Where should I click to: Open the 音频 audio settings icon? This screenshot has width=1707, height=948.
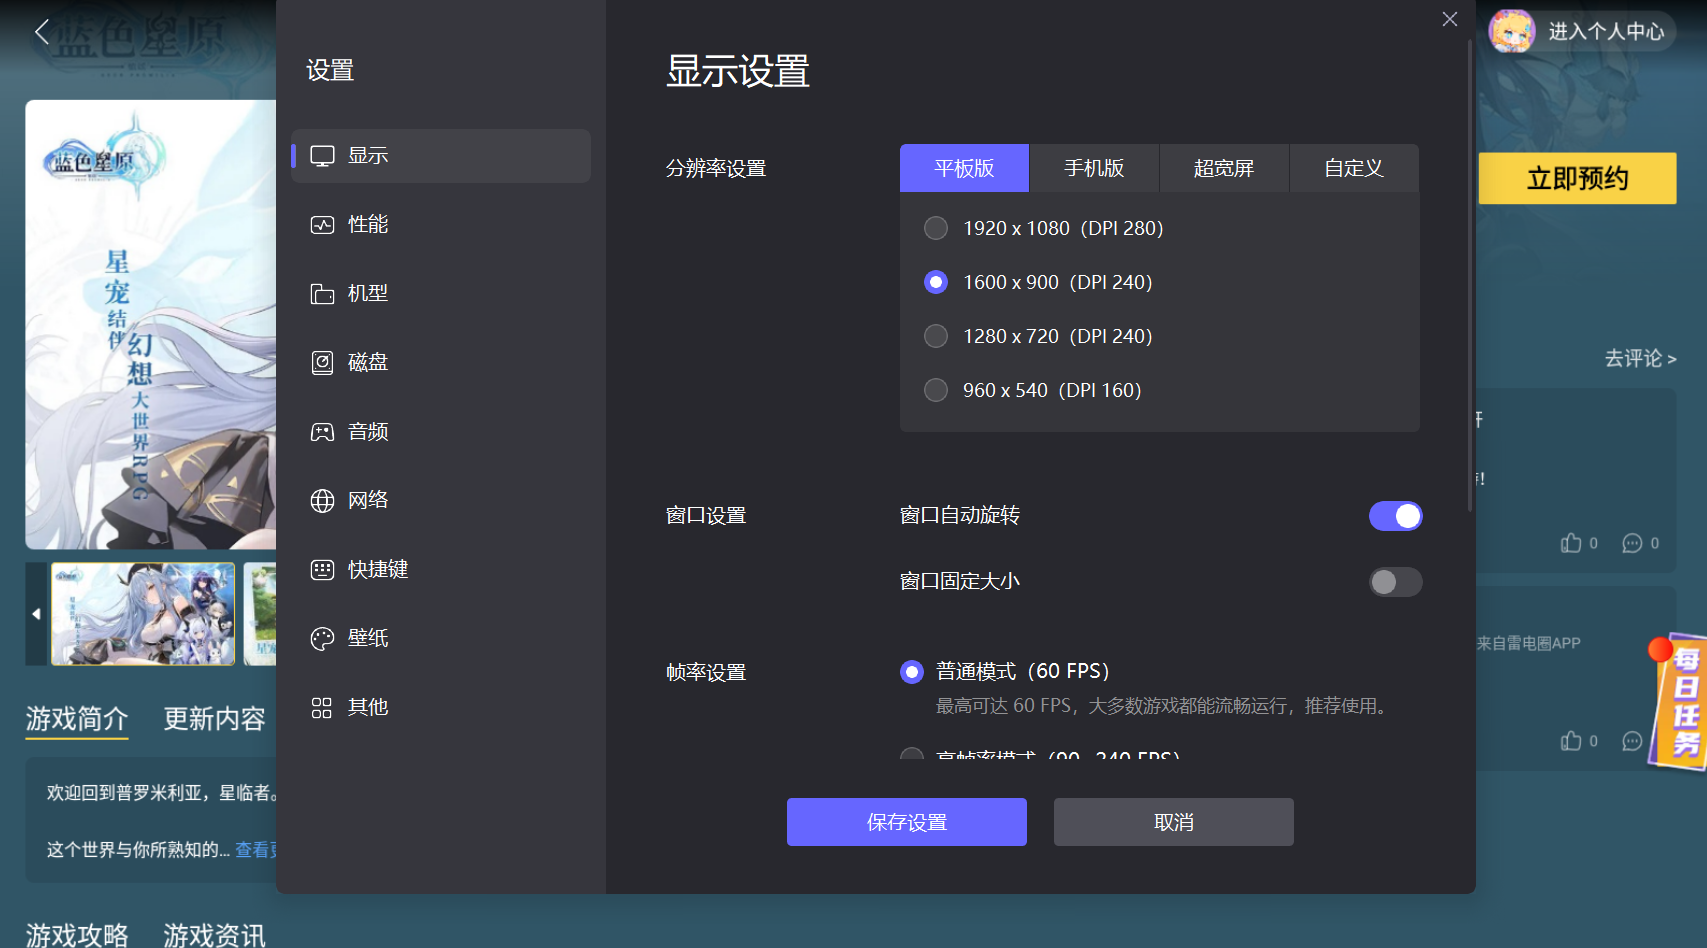(322, 432)
